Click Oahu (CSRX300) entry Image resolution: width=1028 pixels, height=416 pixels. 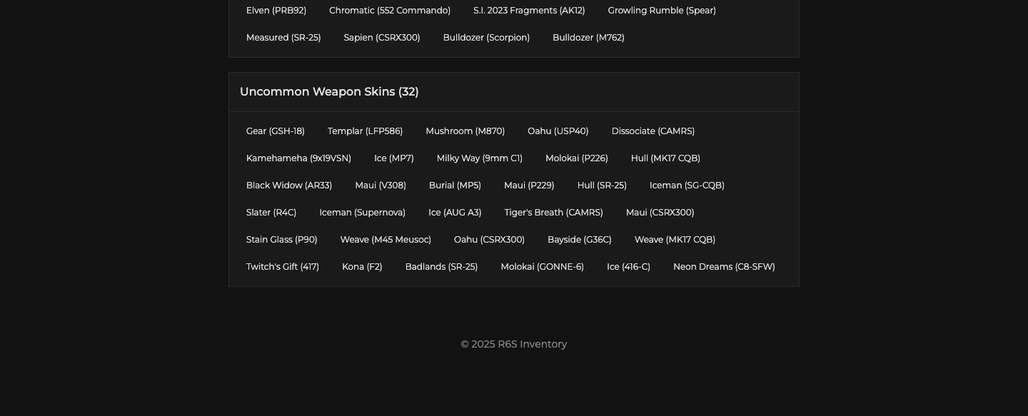click(489, 240)
